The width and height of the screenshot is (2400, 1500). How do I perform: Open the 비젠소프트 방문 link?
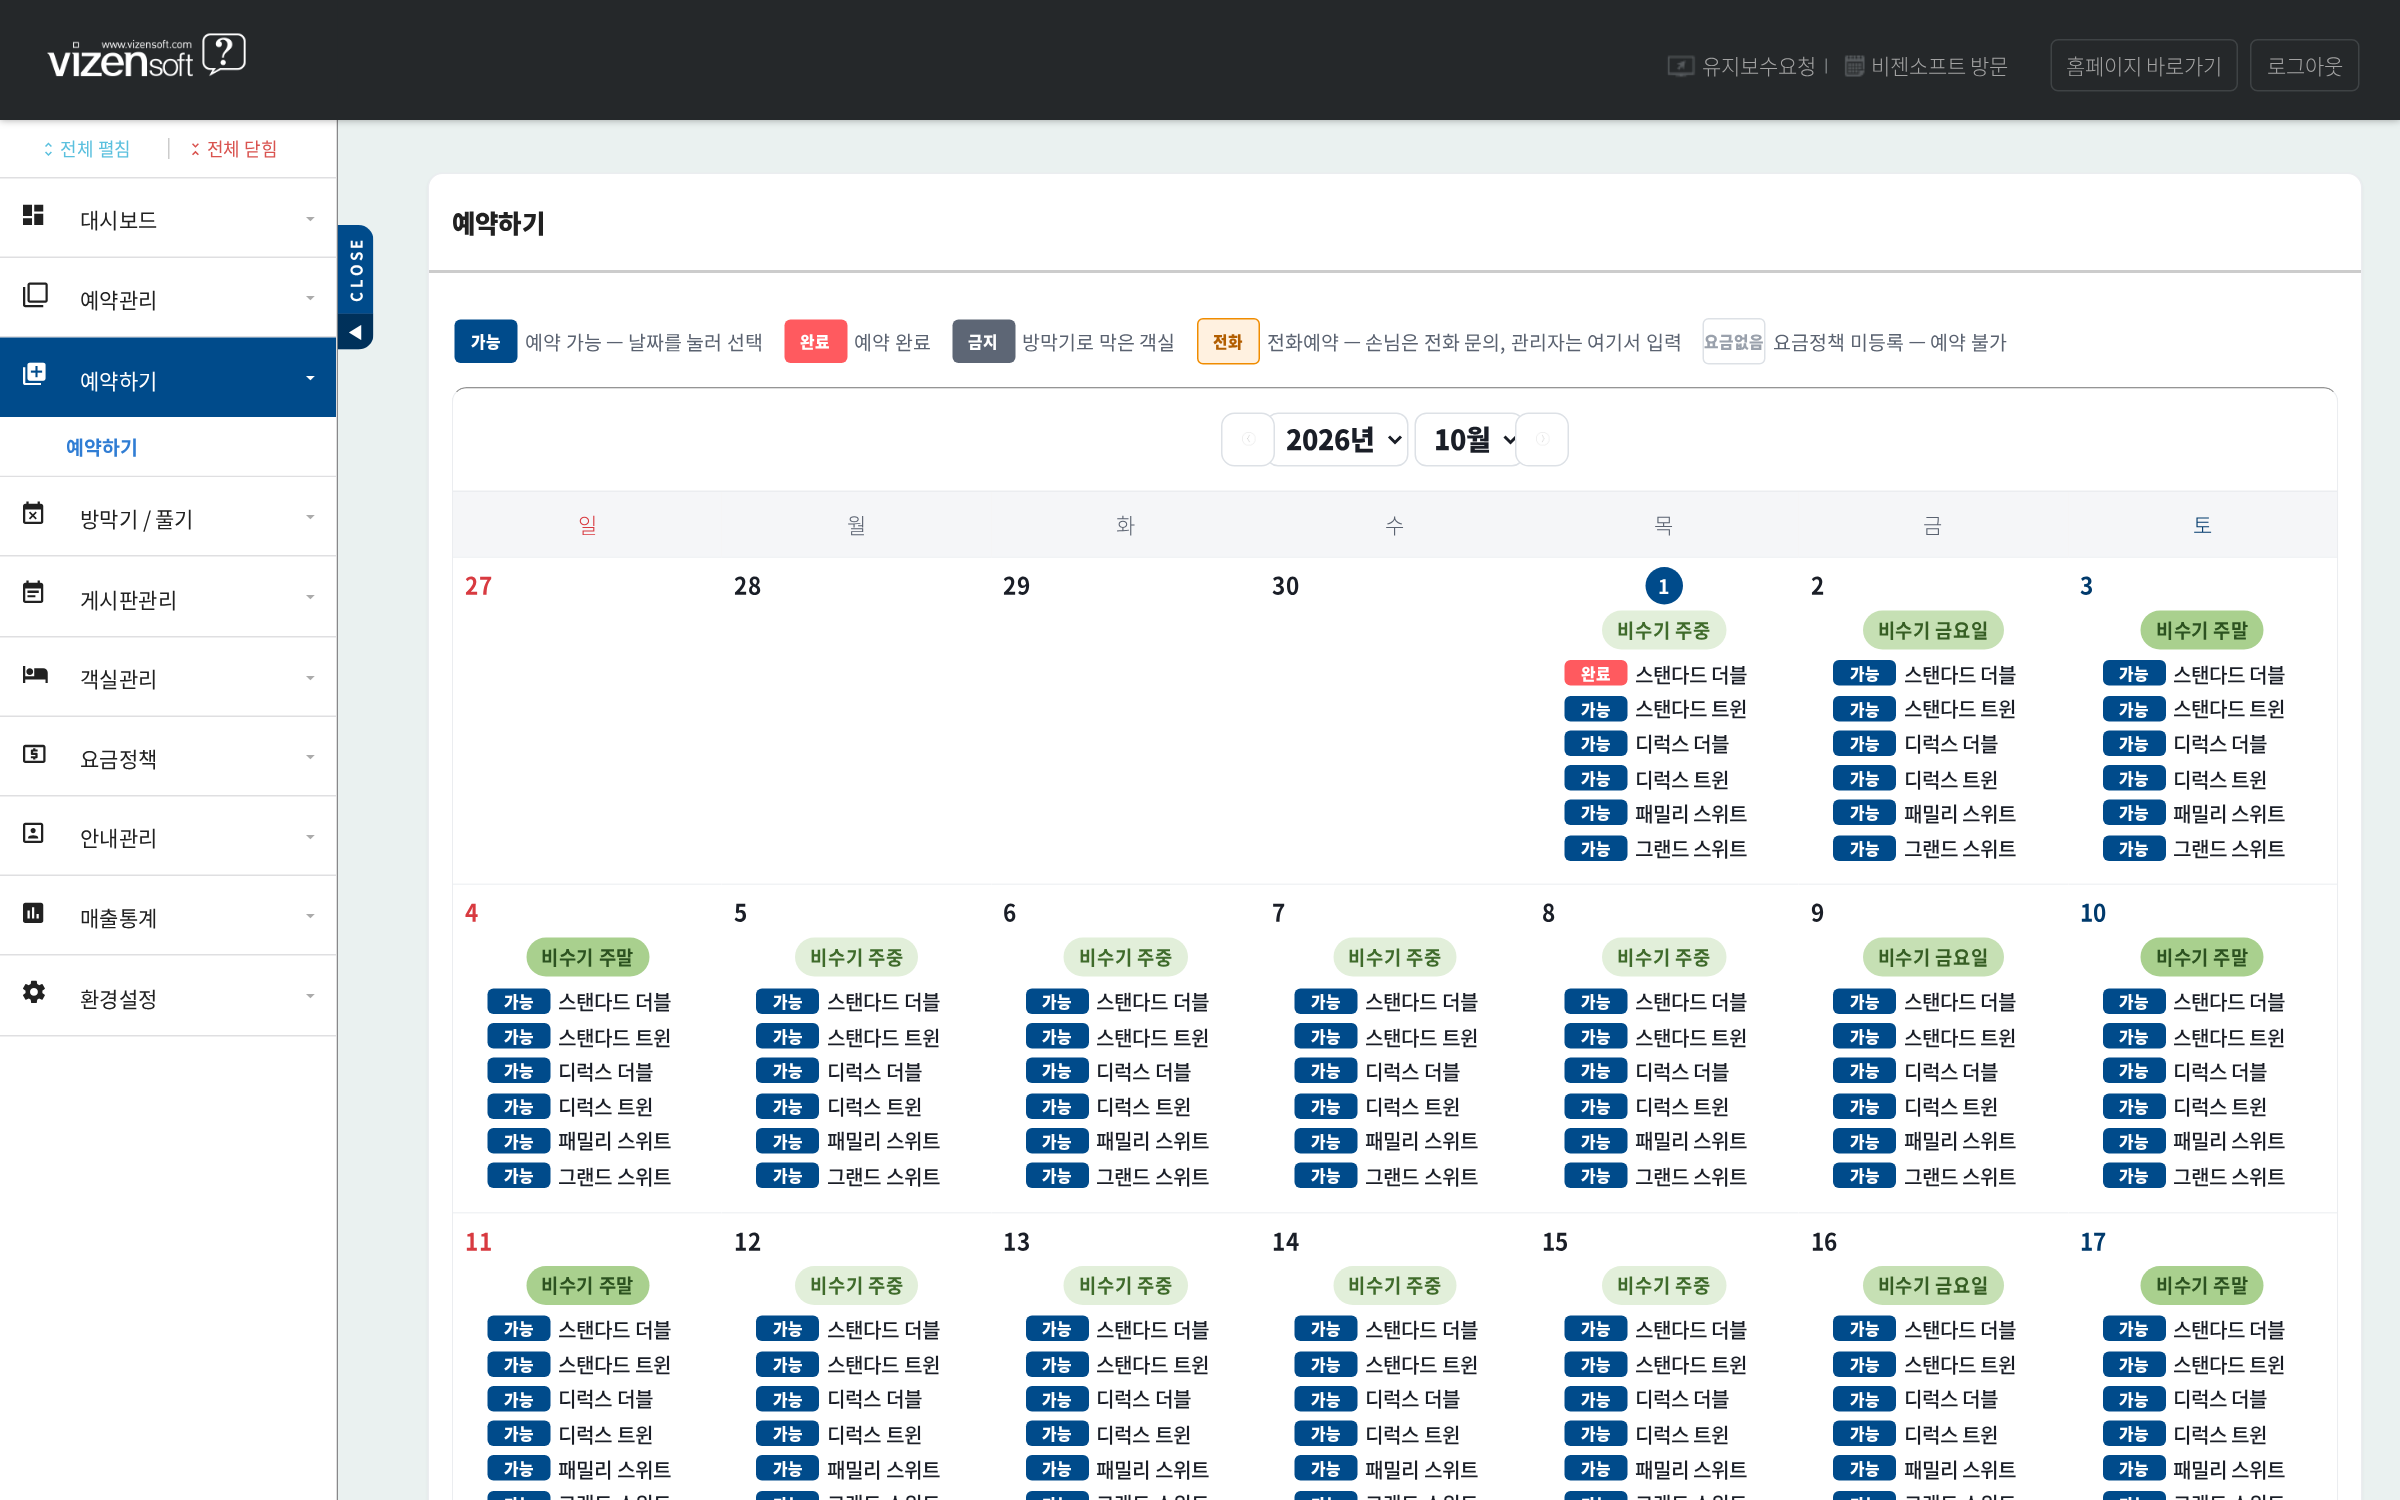[x=1926, y=66]
